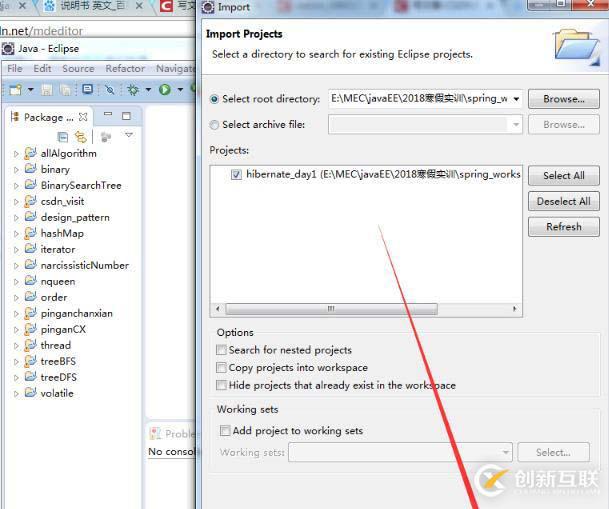This screenshot has width=609, height=509.
Task: Click the projects list scroll right arrow
Action: 514,309
